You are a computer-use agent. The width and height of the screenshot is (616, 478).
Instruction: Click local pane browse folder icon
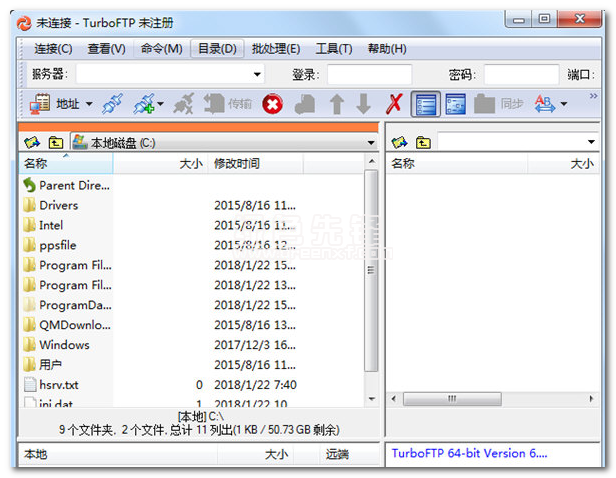pyautogui.click(x=32, y=142)
